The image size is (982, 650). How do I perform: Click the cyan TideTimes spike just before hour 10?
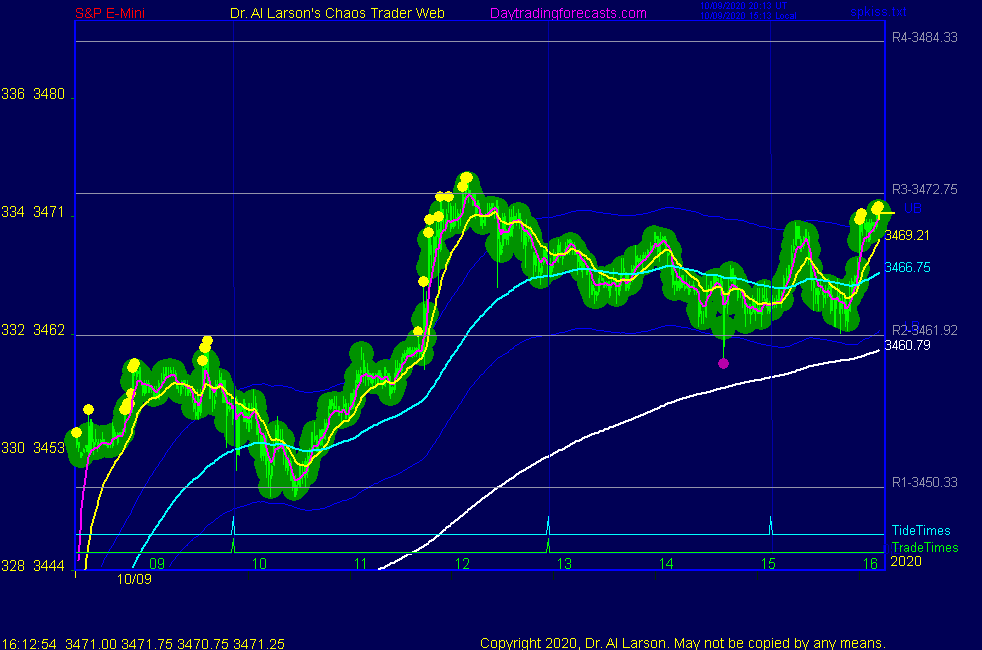(234, 525)
